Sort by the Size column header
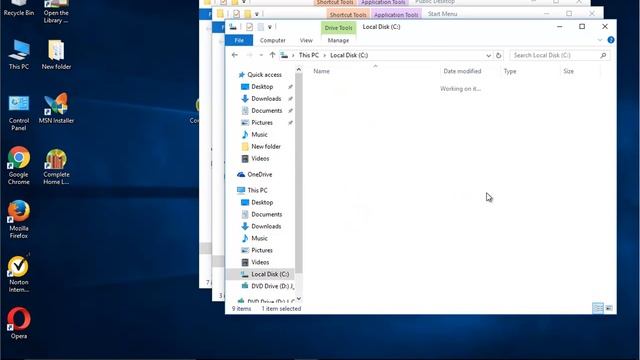 568,71
